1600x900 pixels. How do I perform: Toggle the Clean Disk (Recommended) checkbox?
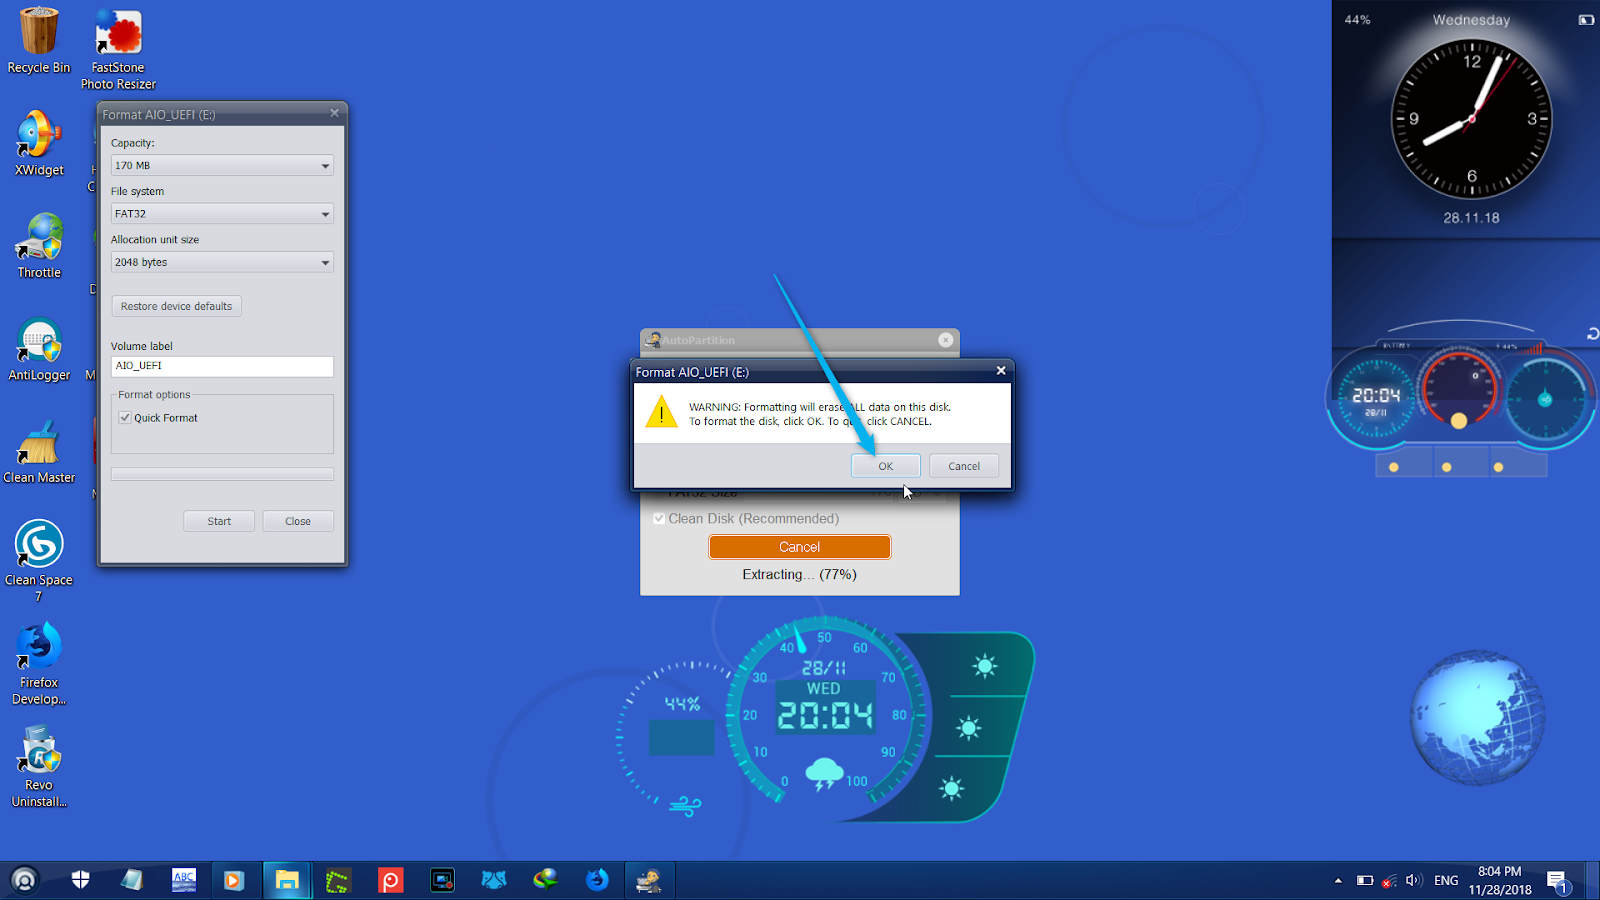pyautogui.click(x=659, y=519)
